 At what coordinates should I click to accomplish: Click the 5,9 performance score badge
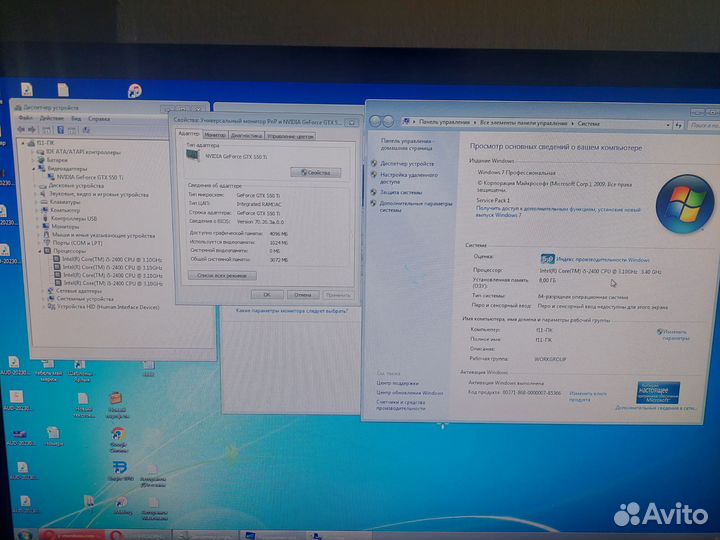547,259
